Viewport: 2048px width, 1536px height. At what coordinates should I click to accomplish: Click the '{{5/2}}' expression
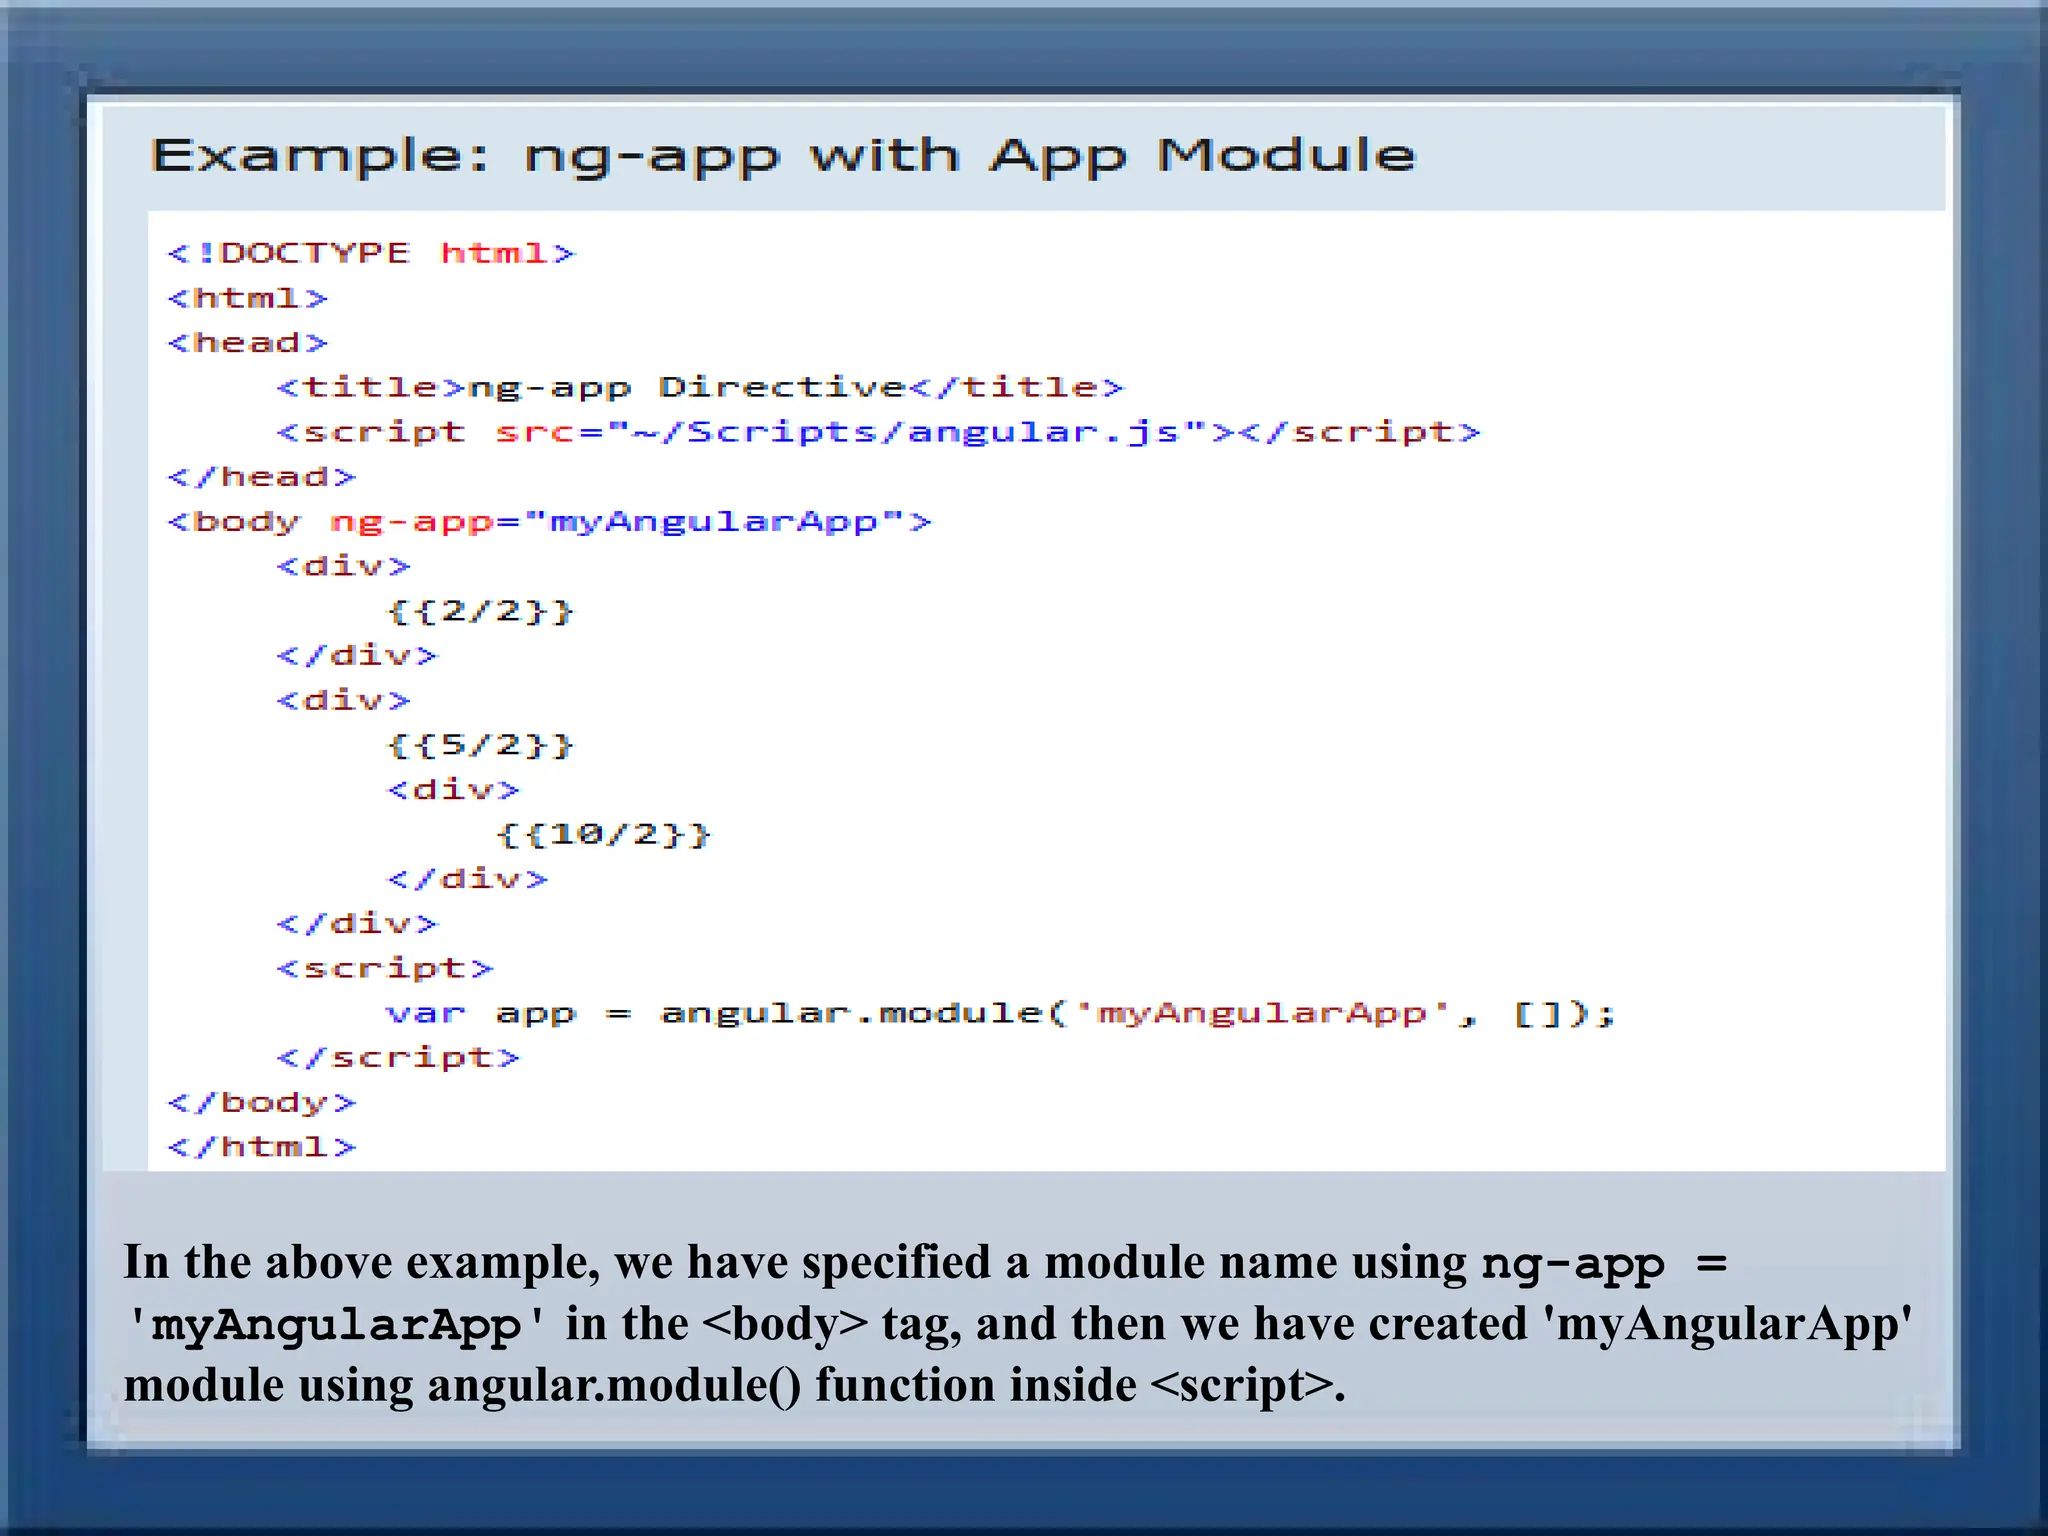(480, 745)
